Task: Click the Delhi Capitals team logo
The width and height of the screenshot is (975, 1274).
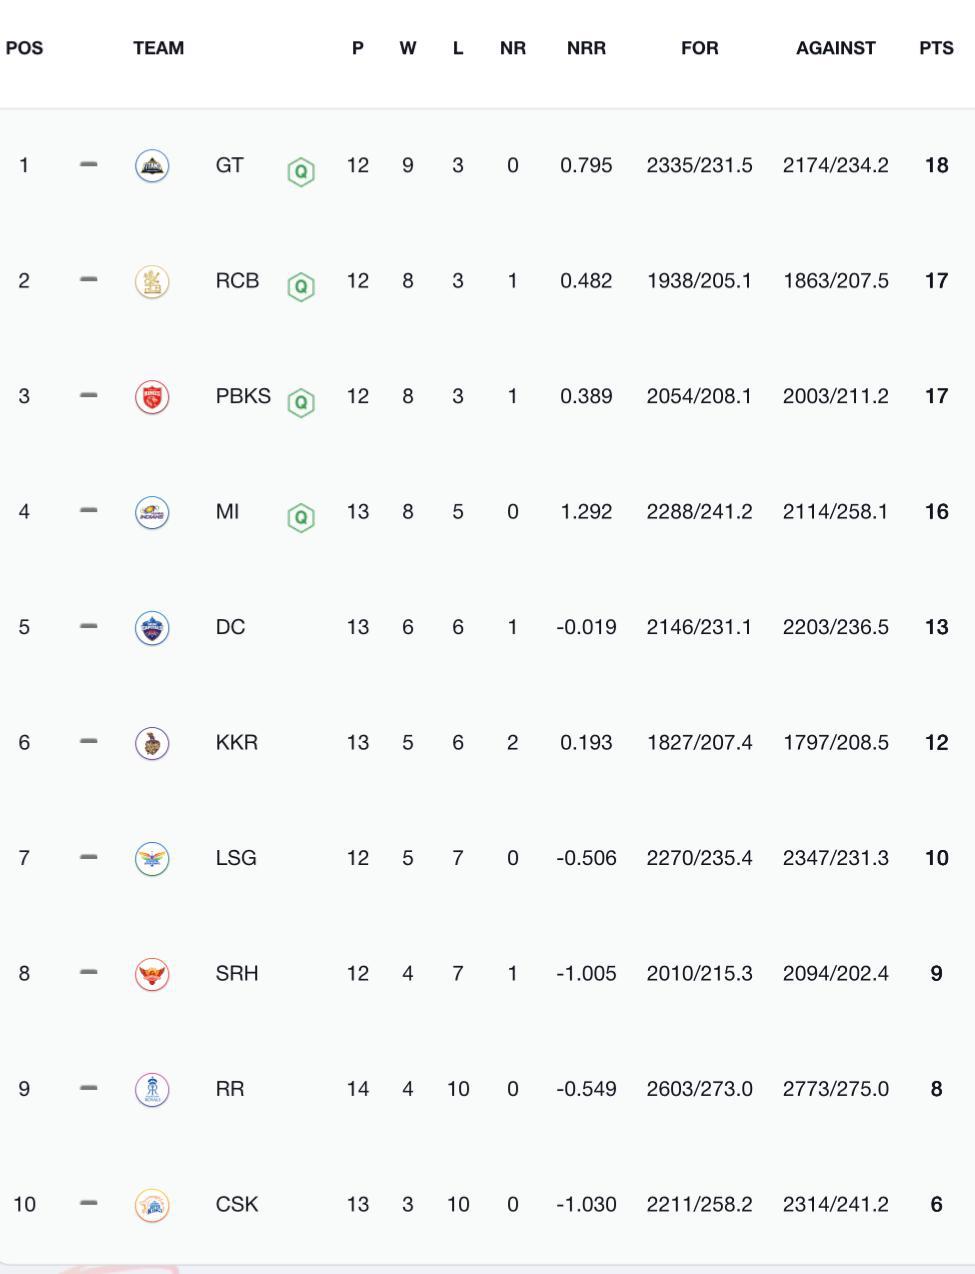Action: pos(152,628)
